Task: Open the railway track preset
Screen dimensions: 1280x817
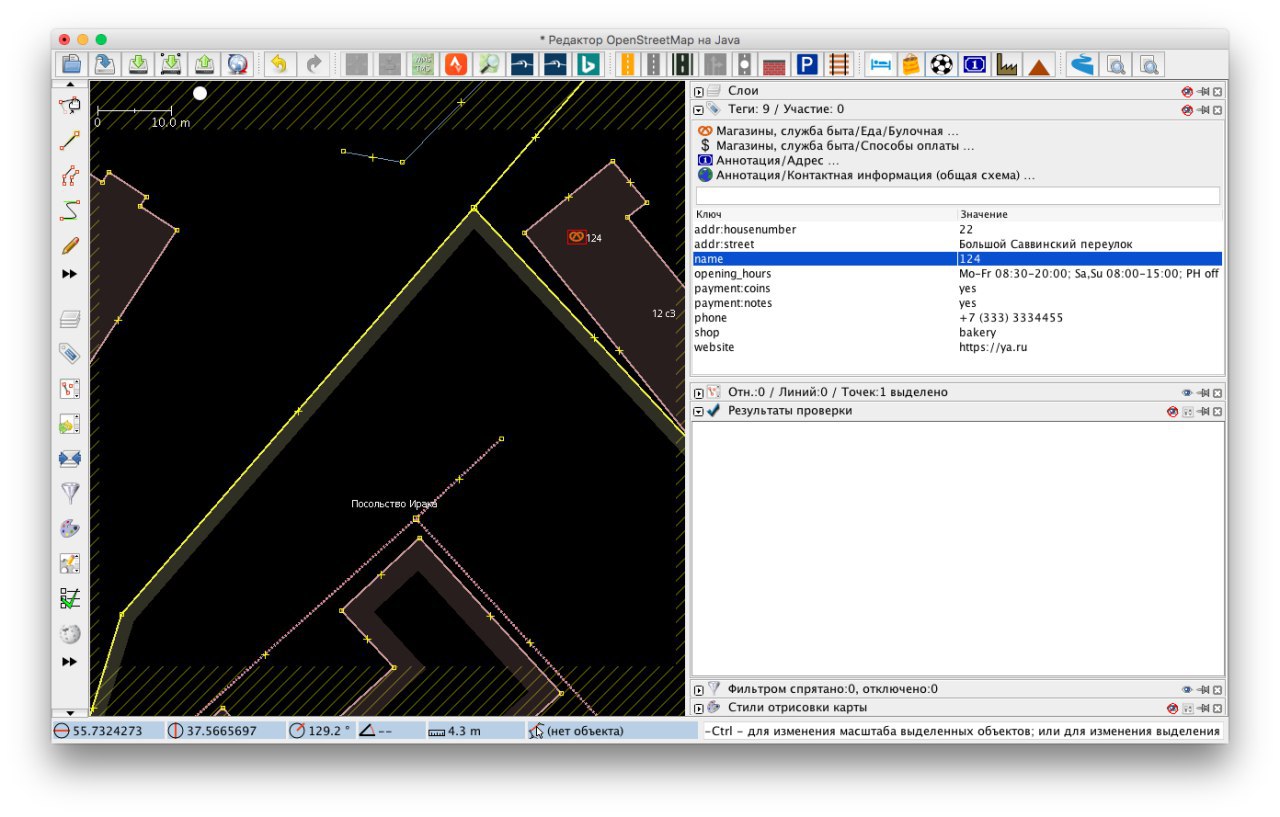Action: tap(838, 64)
